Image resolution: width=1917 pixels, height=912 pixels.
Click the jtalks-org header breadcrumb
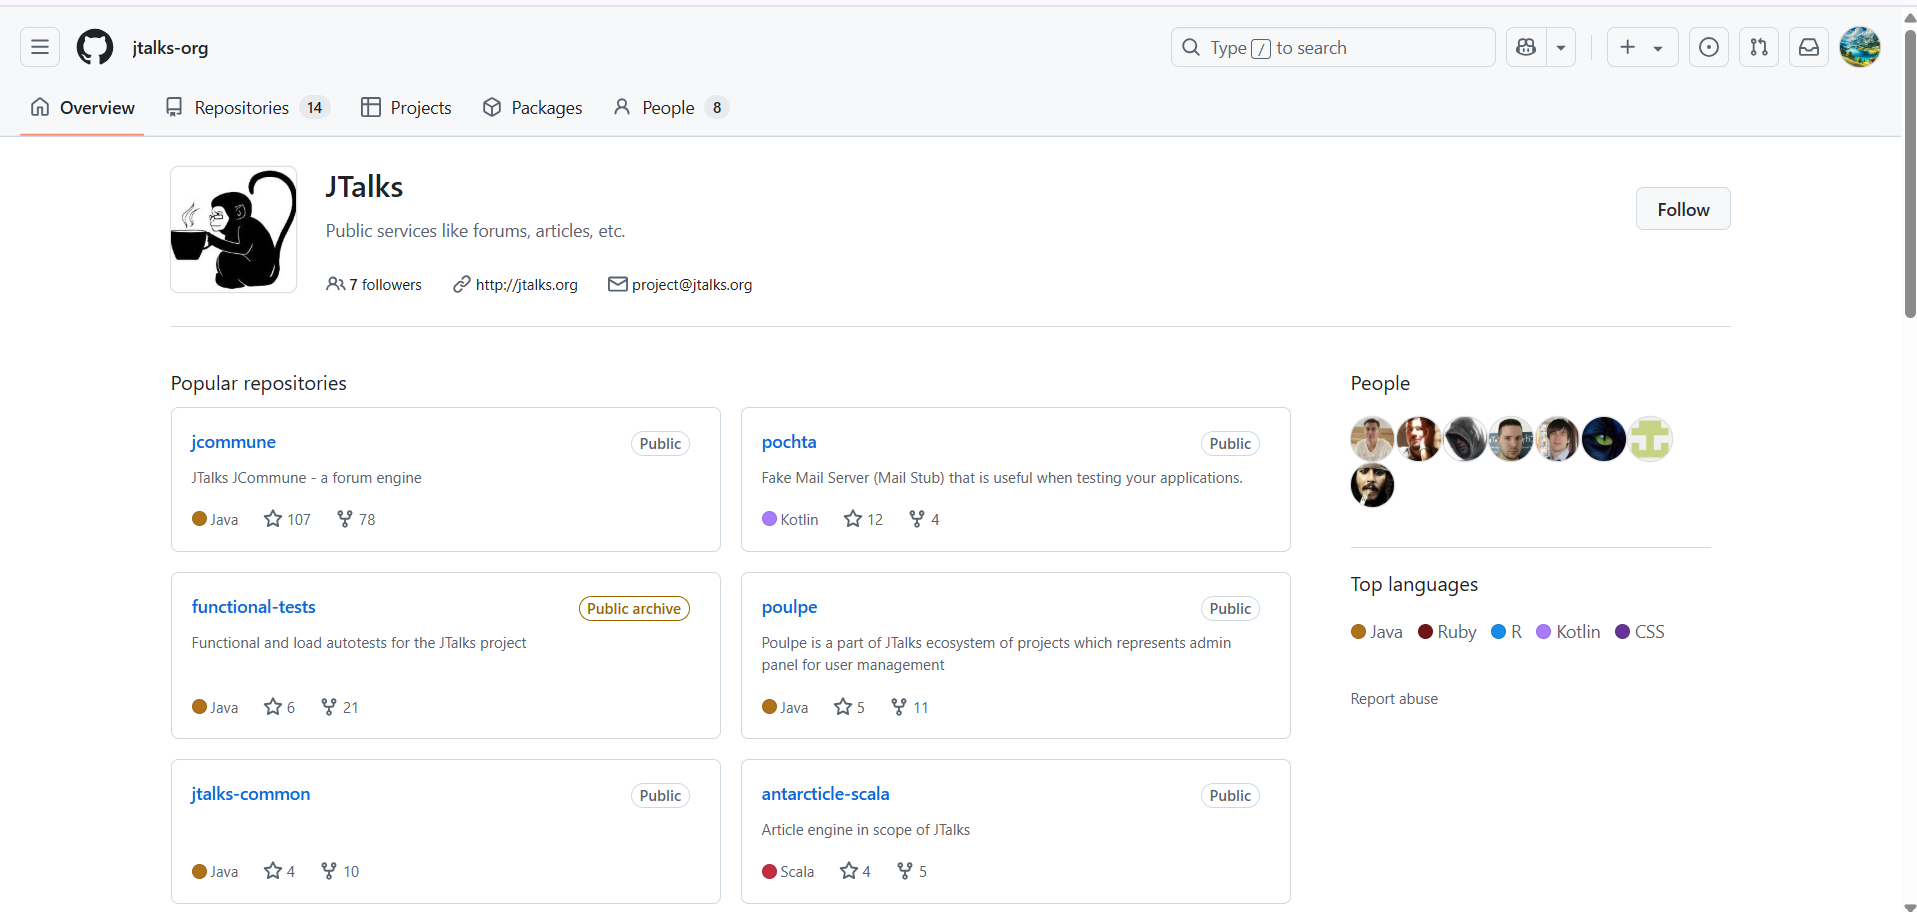170,47
